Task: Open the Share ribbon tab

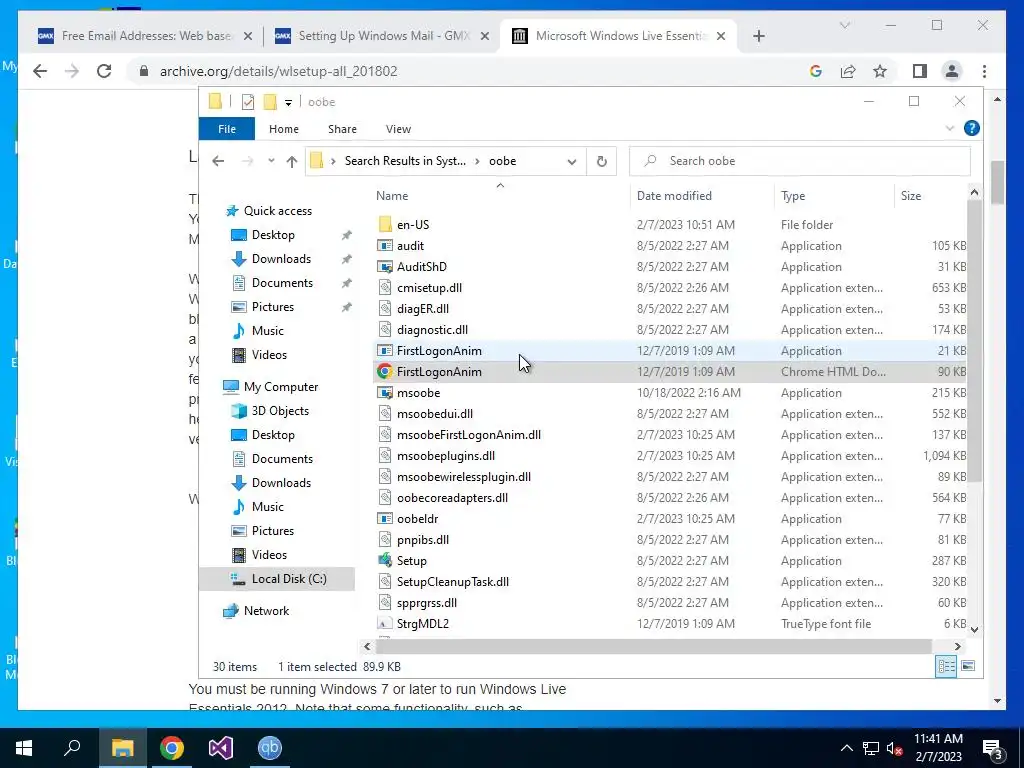Action: click(342, 129)
